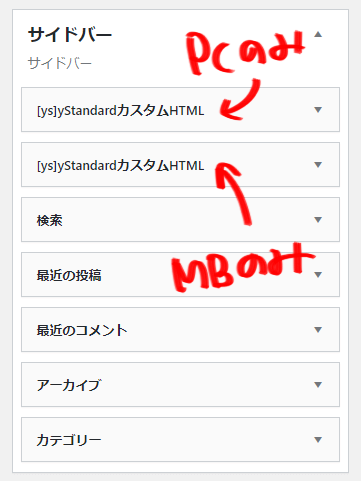The height and width of the screenshot is (481, 361).
Task: Open the 最近の投稿 widget dropdown arrow
Action: click(x=318, y=275)
